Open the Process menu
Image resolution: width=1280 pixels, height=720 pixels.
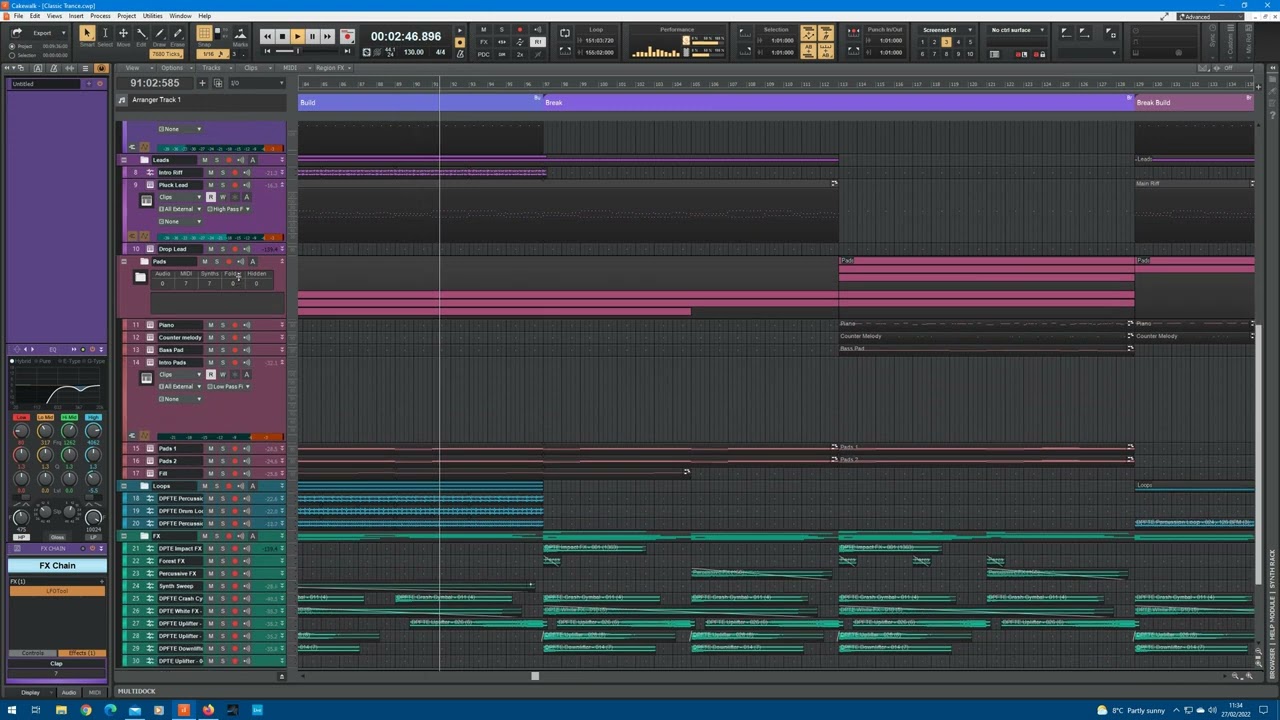(x=100, y=16)
